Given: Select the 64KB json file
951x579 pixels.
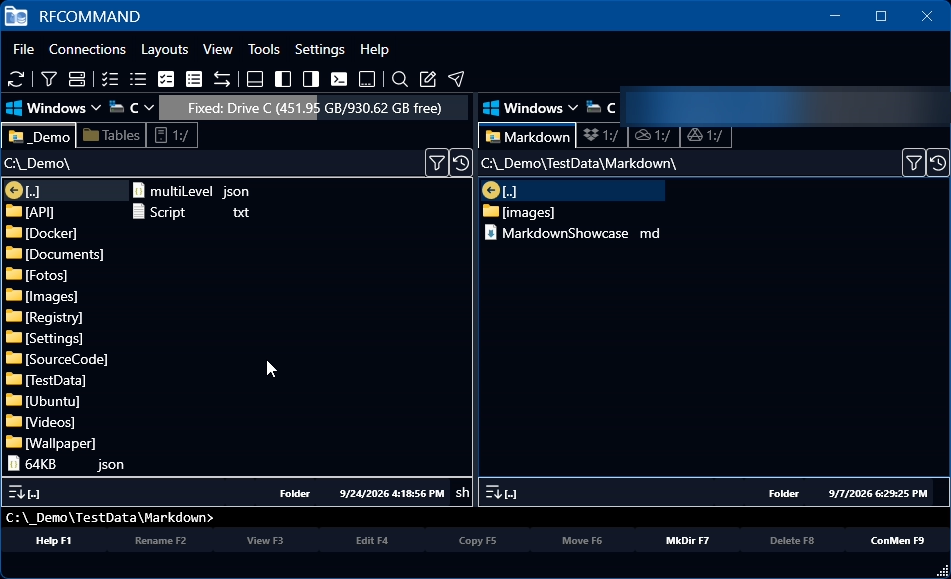Looking at the screenshot, I should coord(66,464).
